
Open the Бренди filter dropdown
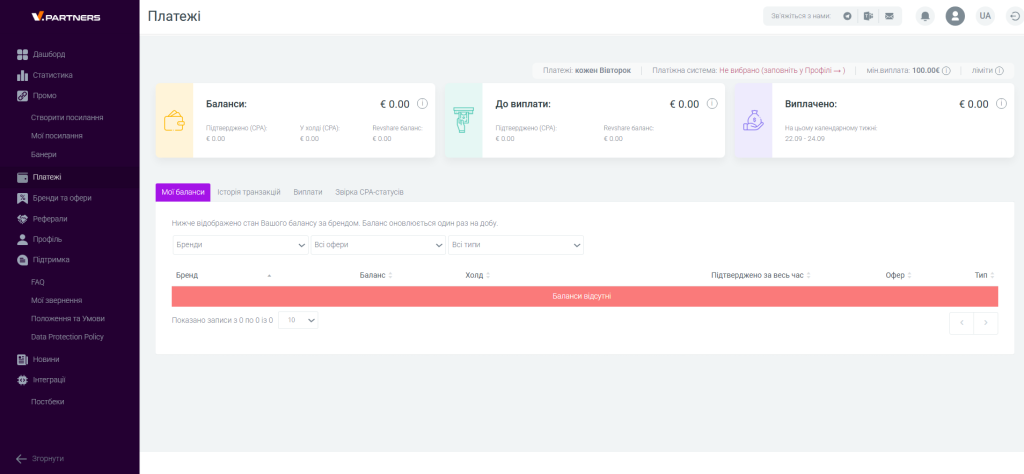coord(240,245)
